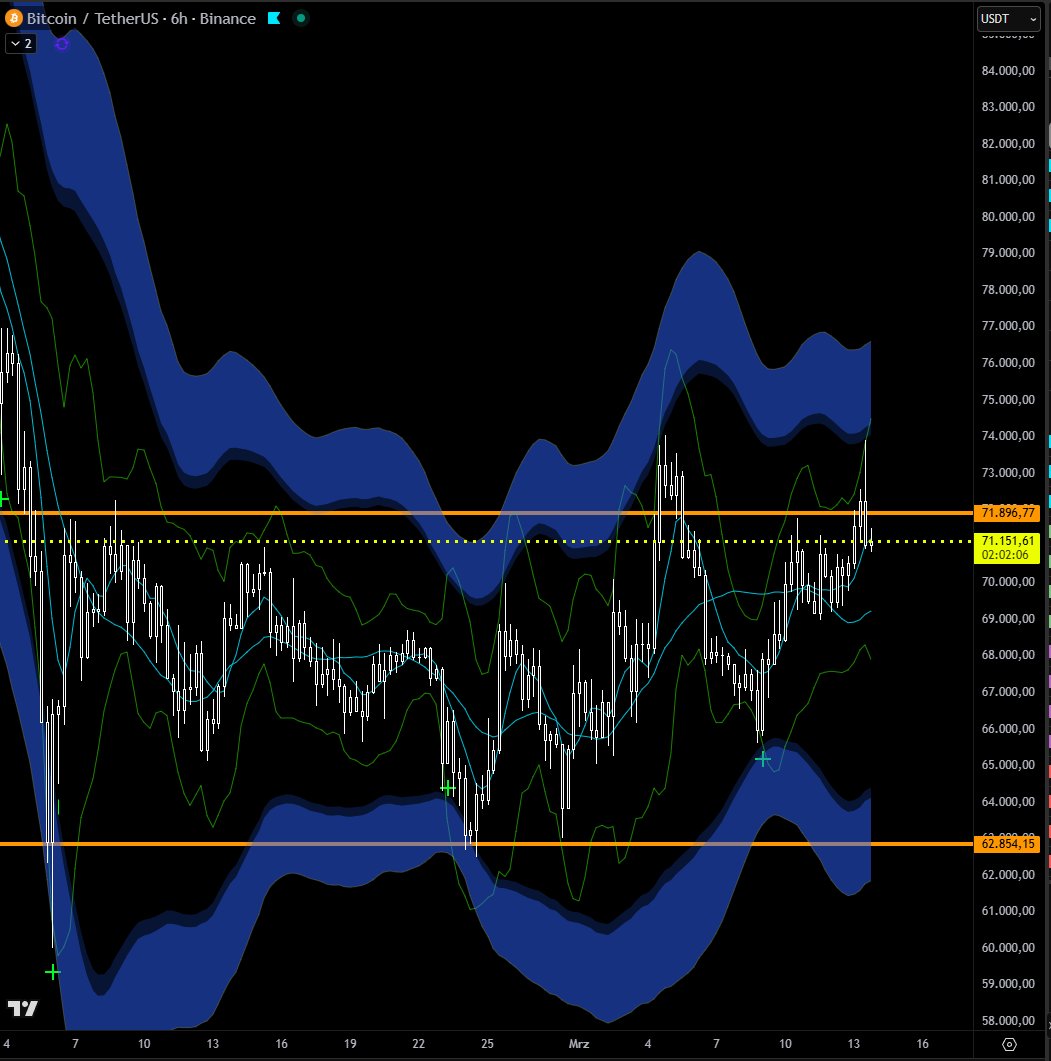Viewport: 1051px width, 1061px height.
Task: Collapse the indicator legend showing 2
Action: pos(21,44)
